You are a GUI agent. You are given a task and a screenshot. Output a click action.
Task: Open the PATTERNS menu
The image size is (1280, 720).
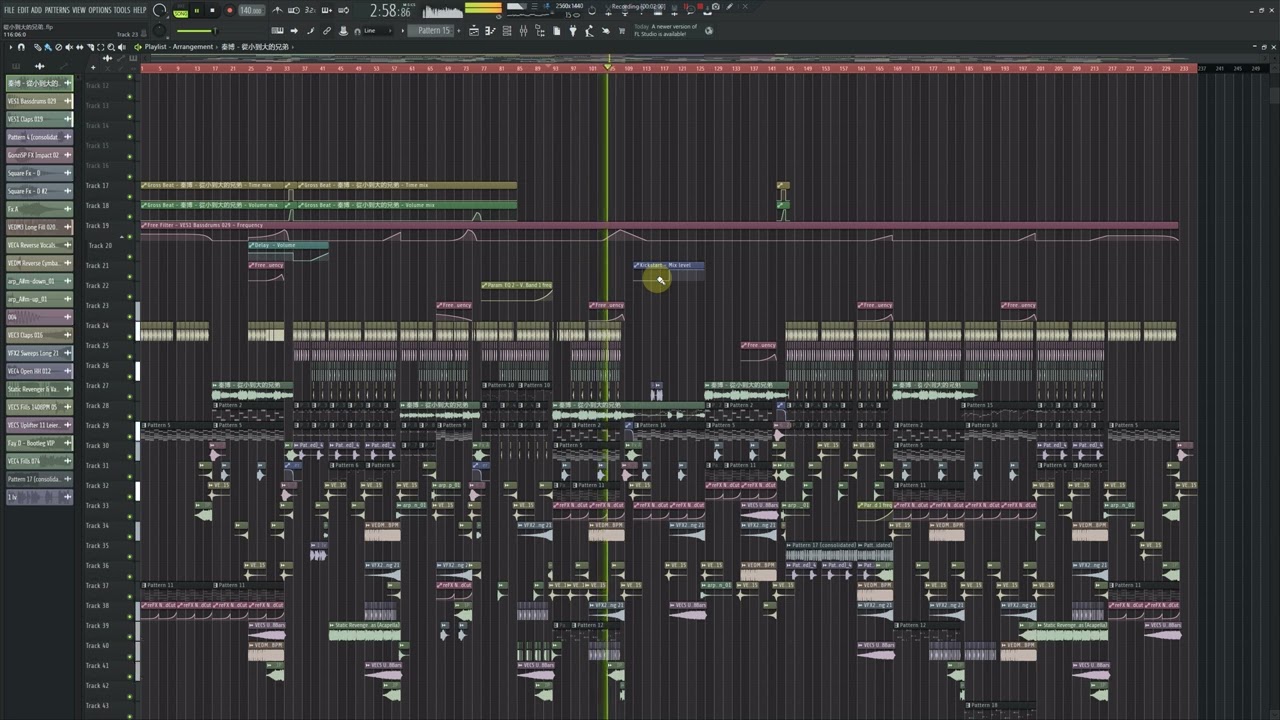point(57,10)
